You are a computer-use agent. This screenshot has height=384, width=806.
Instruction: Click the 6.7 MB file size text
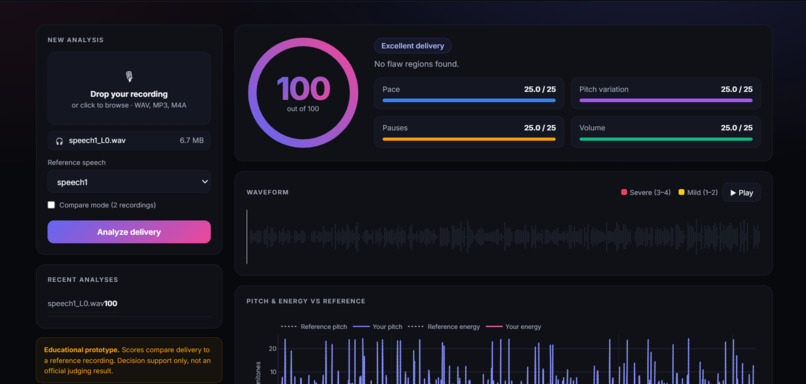pyautogui.click(x=191, y=140)
